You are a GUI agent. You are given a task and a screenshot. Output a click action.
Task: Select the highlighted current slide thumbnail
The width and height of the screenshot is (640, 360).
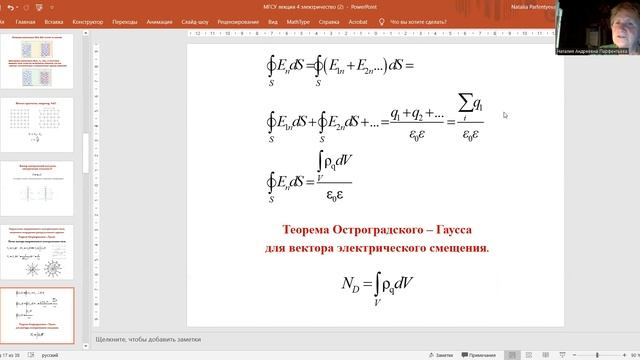(37, 316)
